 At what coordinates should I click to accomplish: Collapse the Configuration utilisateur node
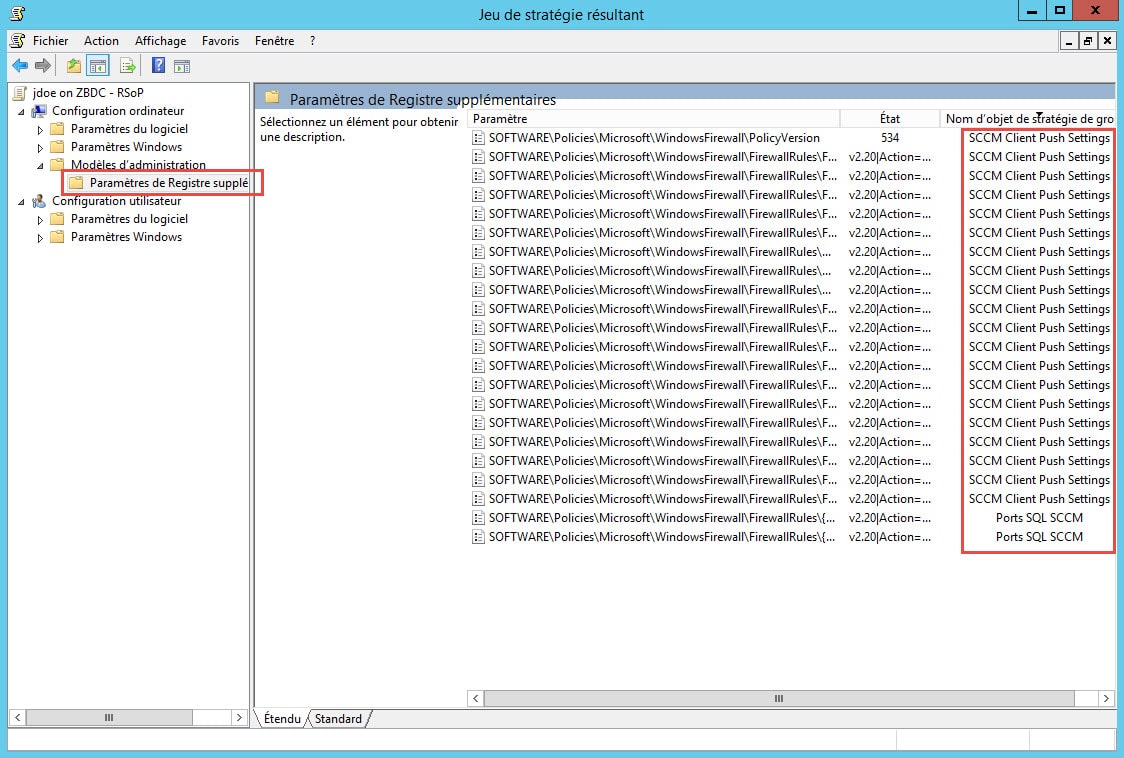[x=22, y=202]
